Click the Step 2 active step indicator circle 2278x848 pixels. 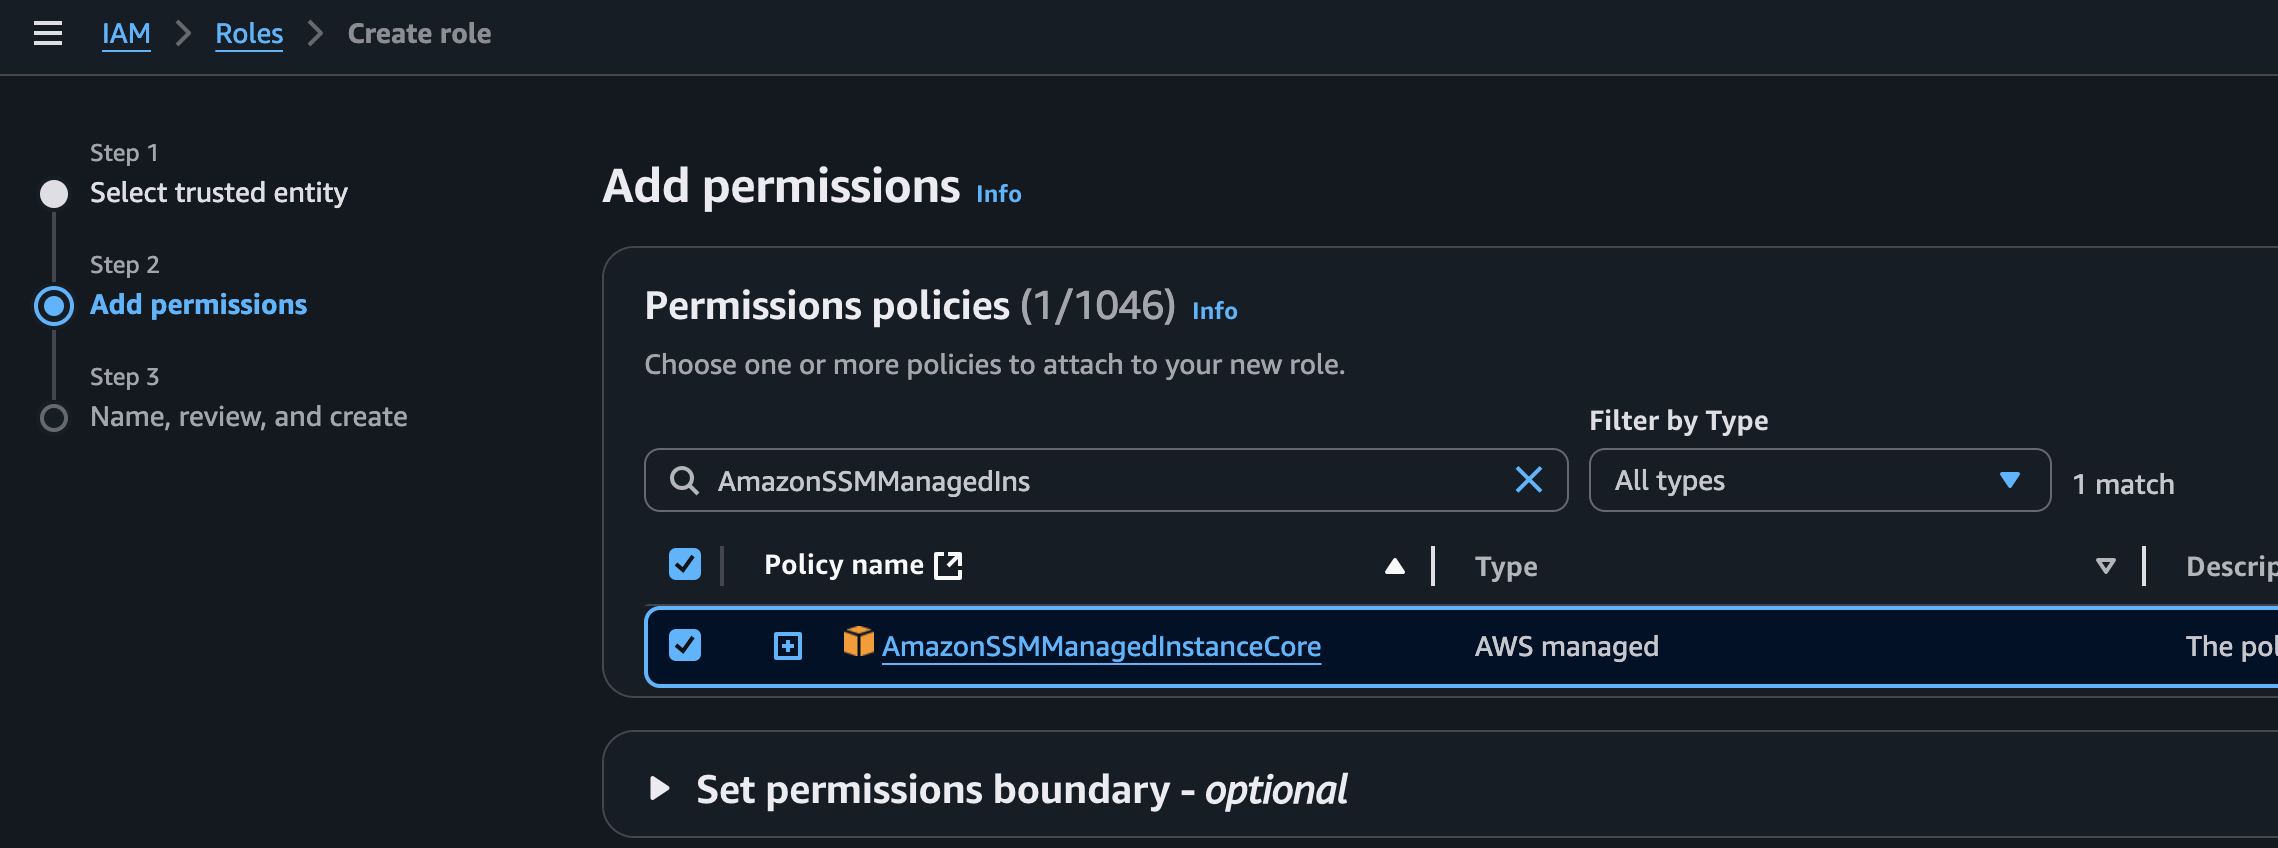point(54,306)
